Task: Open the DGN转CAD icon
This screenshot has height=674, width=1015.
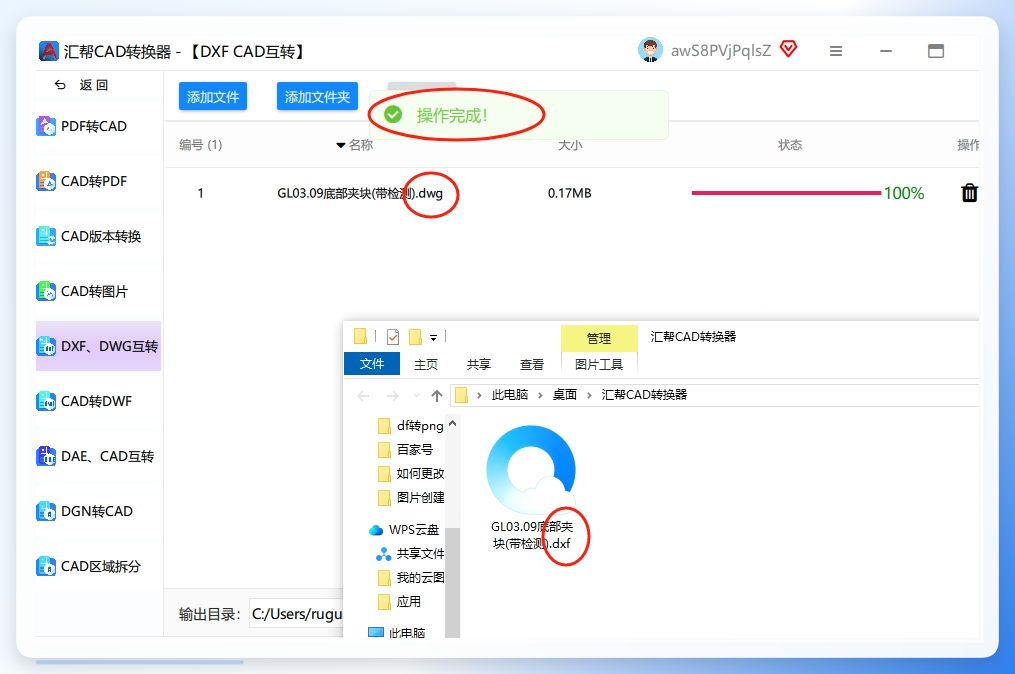Action: [x=46, y=511]
